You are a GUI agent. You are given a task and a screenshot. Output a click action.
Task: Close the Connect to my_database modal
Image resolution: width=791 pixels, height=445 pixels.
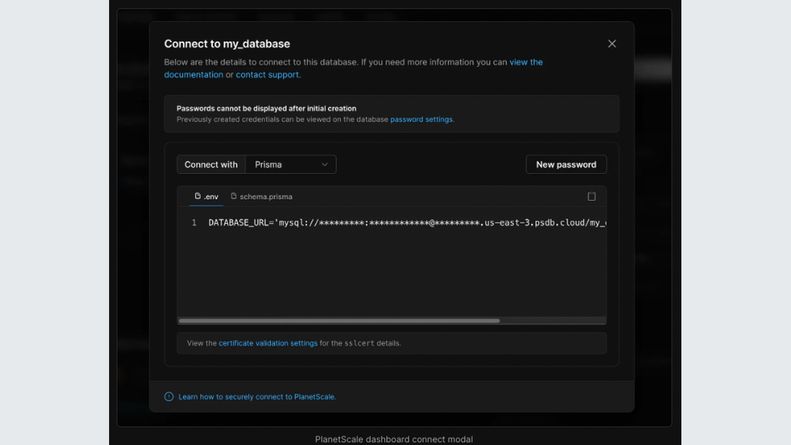[x=611, y=44]
